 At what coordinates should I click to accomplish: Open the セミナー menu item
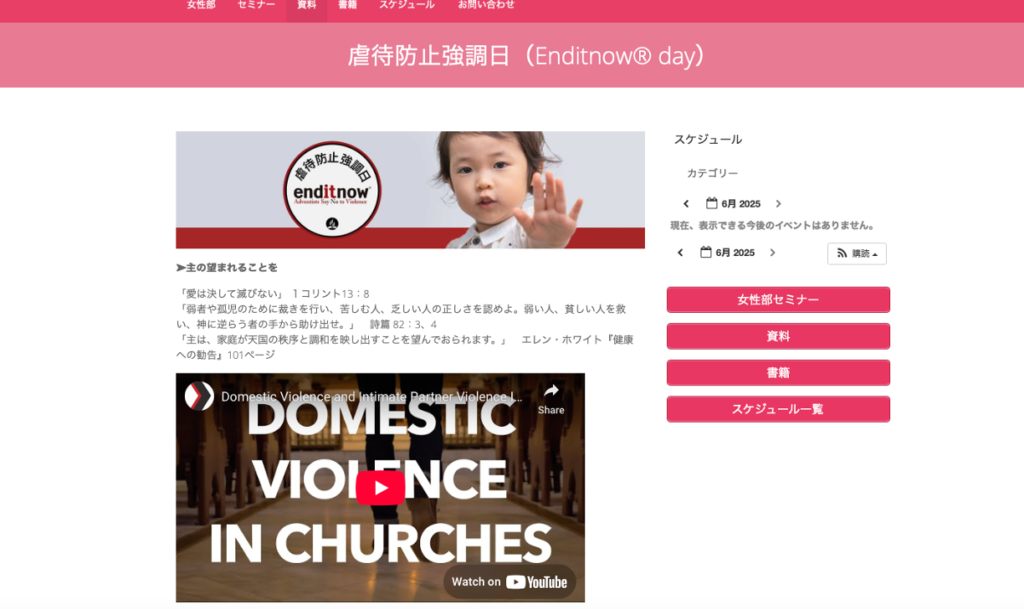pyautogui.click(x=256, y=5)
